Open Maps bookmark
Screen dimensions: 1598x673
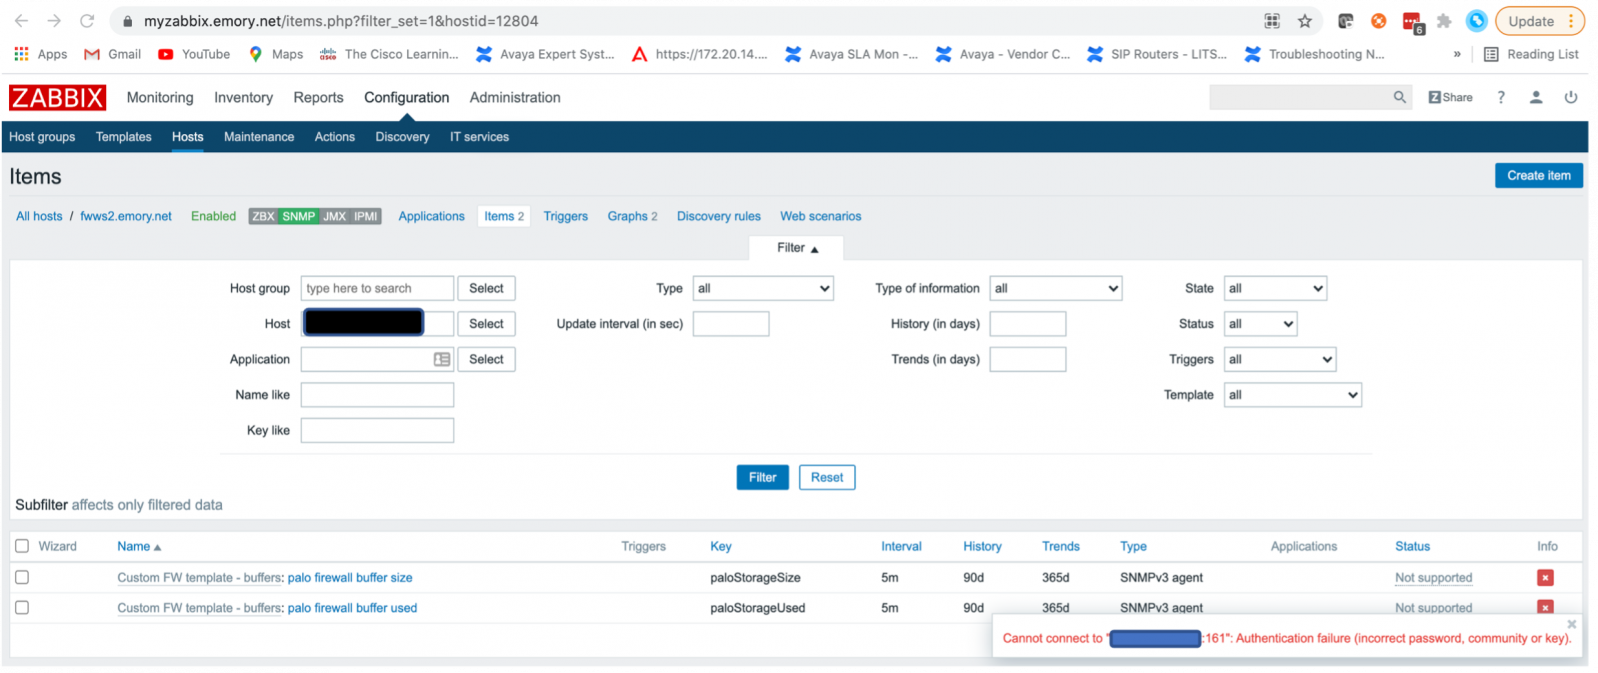[276, 54]
